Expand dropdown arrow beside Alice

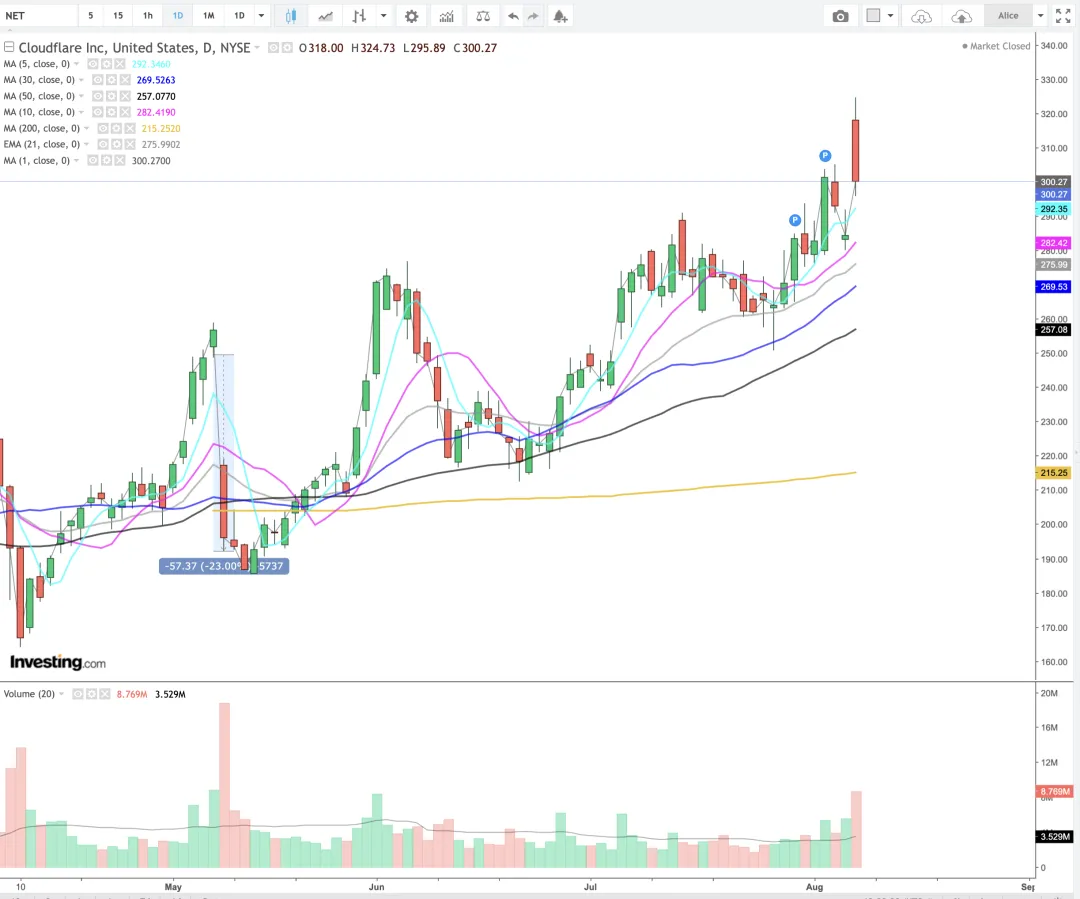point(1040,16)
